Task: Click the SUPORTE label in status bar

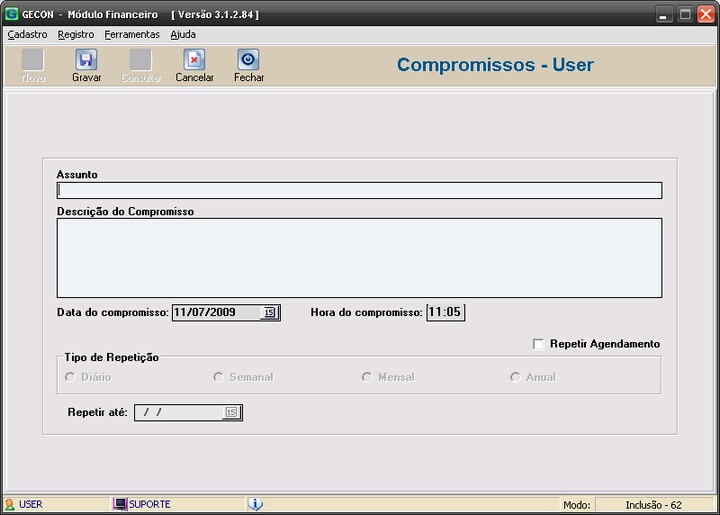Action: (x=149, y=504)
